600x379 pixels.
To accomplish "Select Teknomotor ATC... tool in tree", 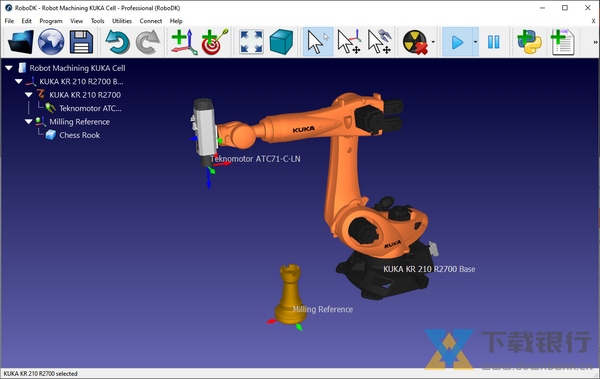I will 90,108.
